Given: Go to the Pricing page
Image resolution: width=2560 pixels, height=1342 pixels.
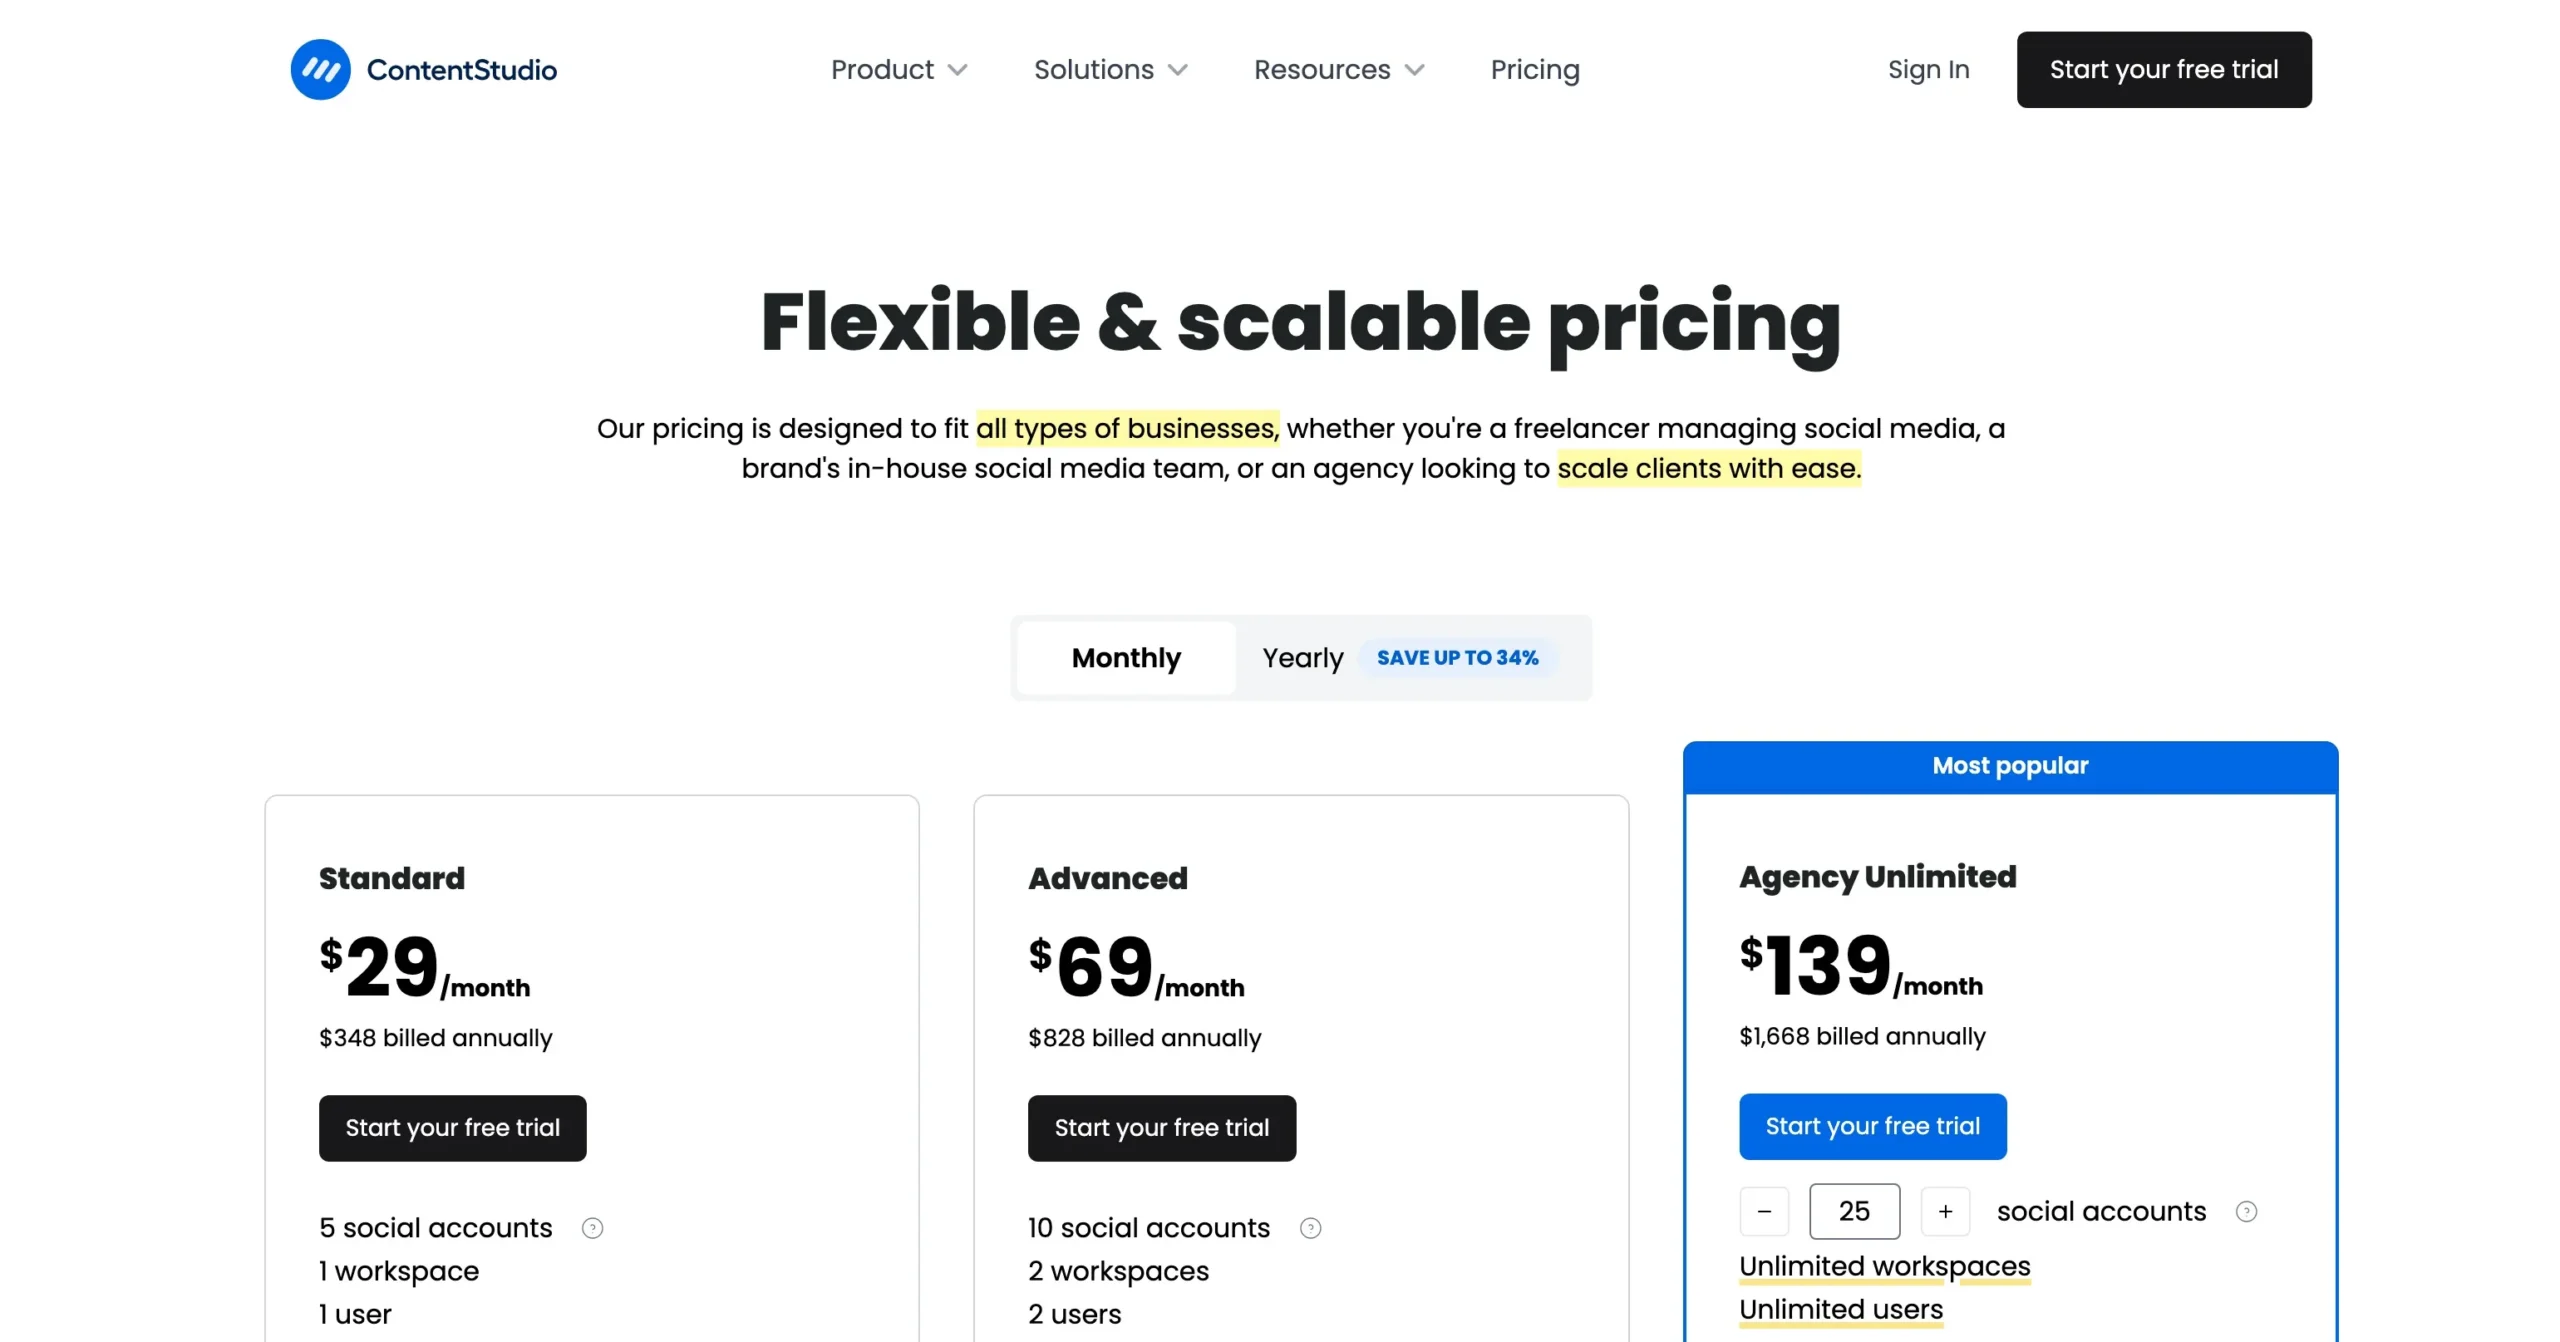Looking at the screenshot, I should point(1534,70).
